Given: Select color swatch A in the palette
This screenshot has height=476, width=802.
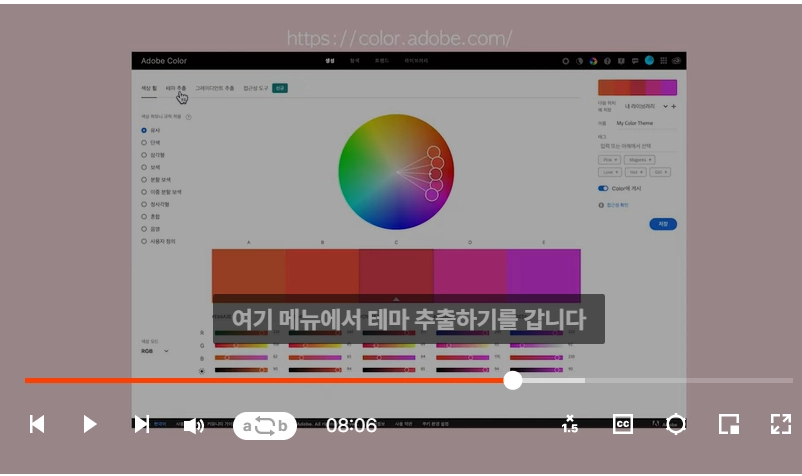Looking at the screenshot, I should 249,275.
